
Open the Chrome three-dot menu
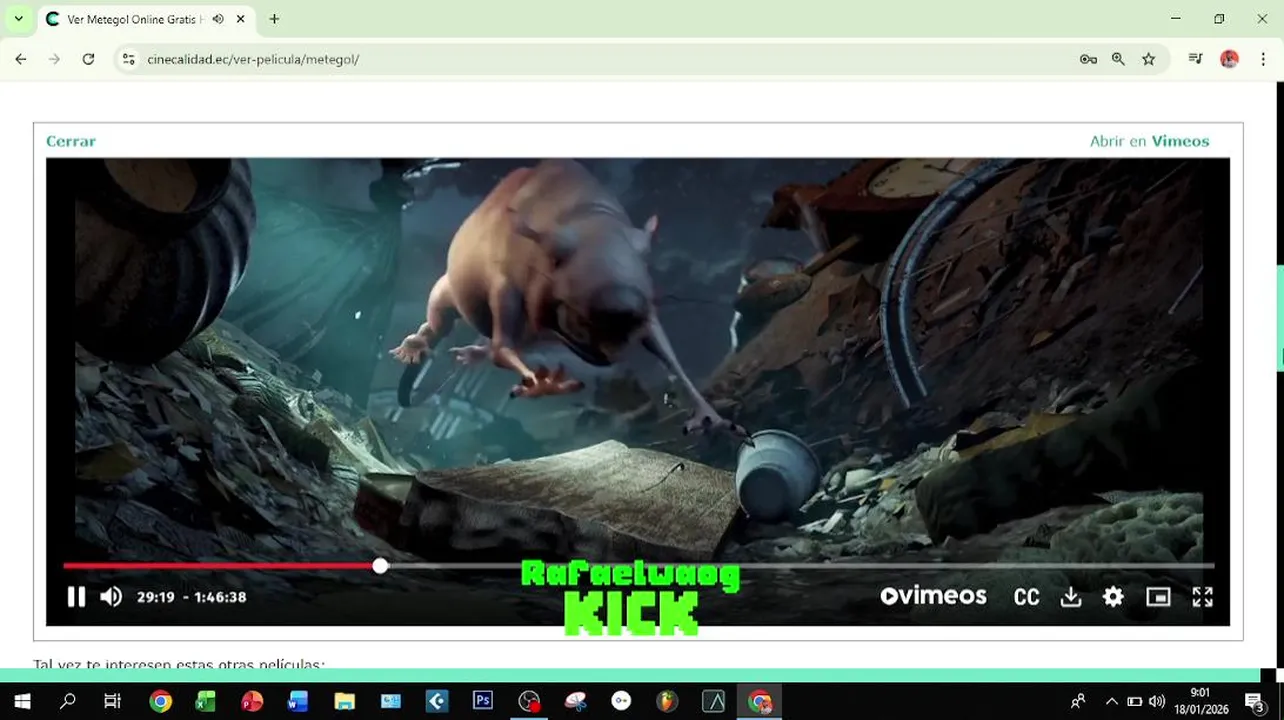pyautogui.click(x=1263, y=59)
